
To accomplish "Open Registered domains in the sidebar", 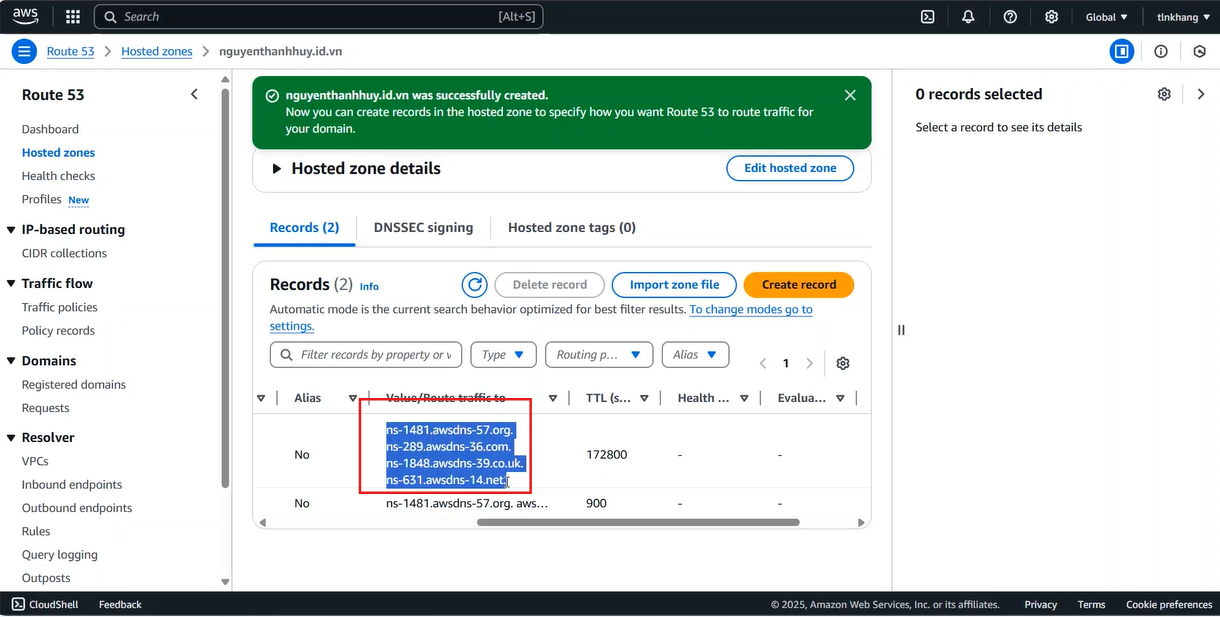I will click(x=74, y=384).
